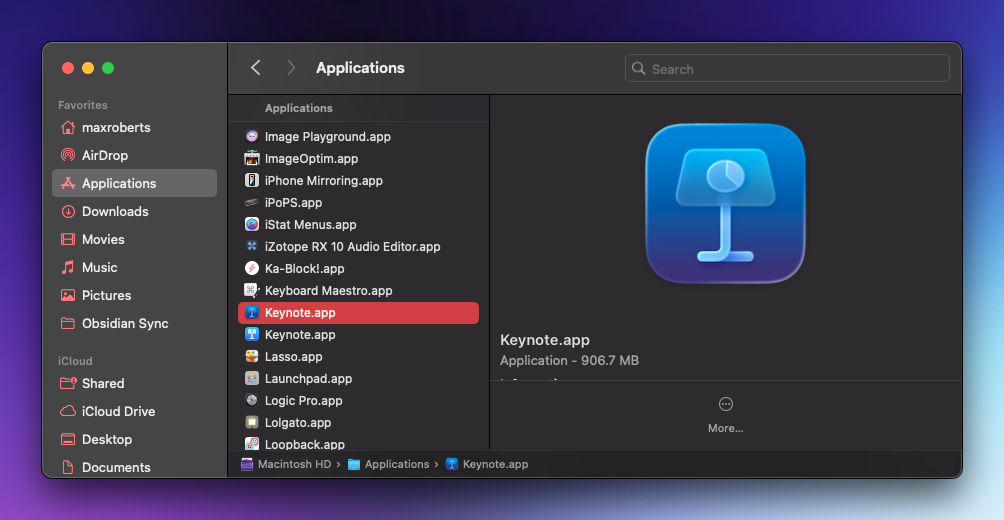
Task: Click the Lolgato app icon
Action: [x=252, y=422]
